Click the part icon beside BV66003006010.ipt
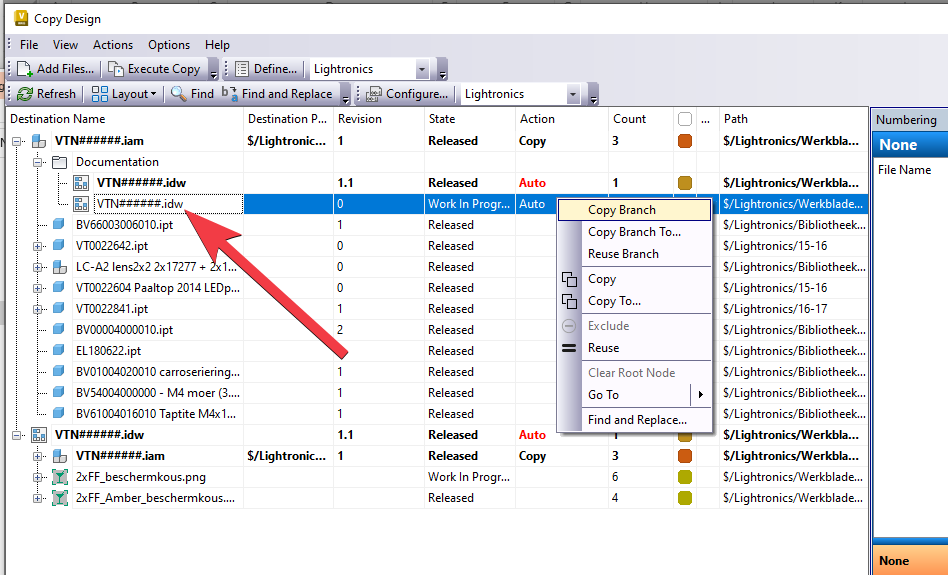The width and height of the screenshot is (948, 575). coord(59,224)
